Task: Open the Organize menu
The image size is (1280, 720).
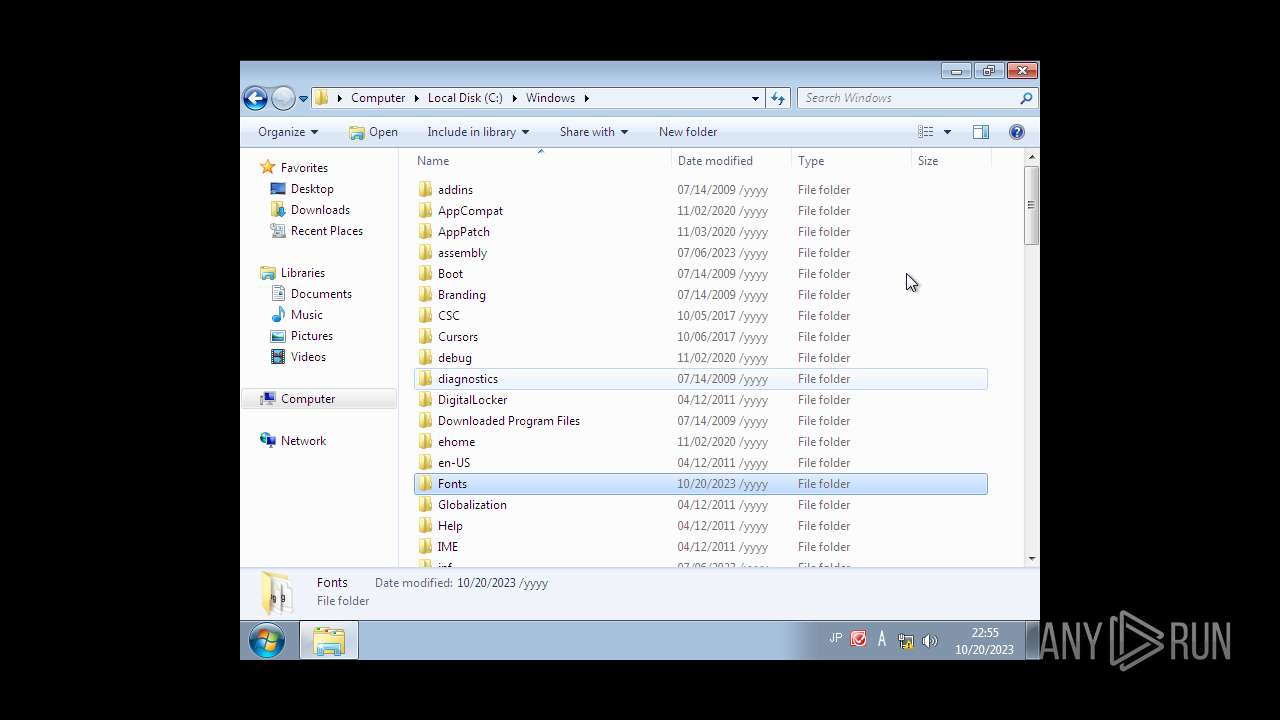Action: (x=288, y=132)
